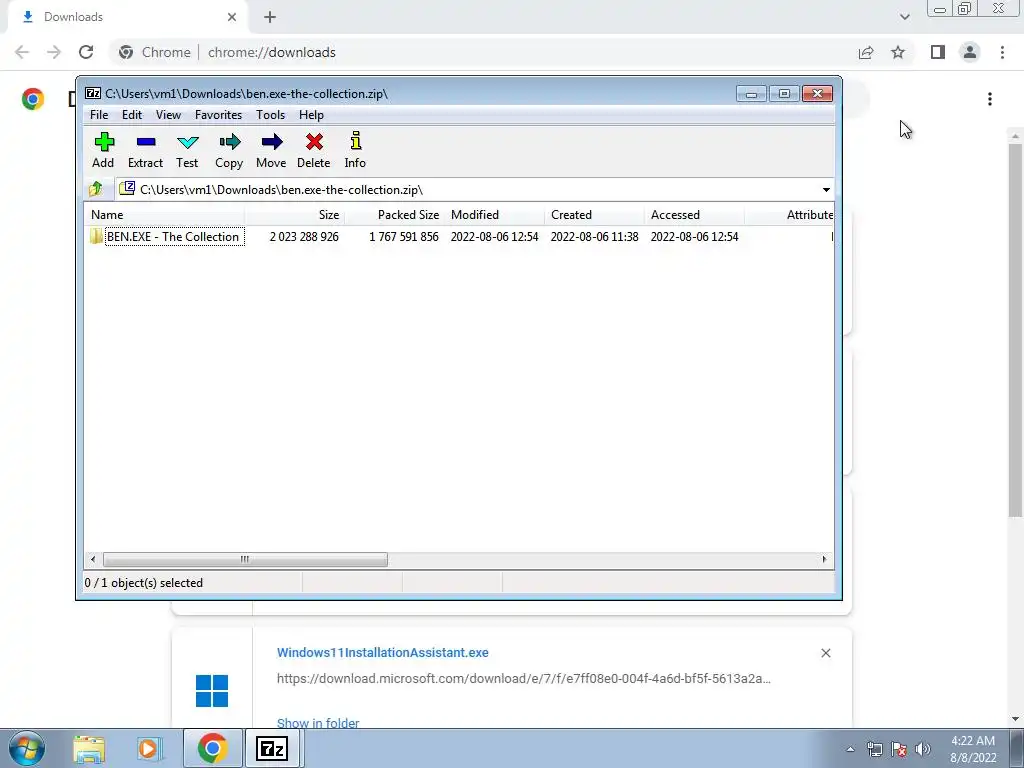Select the Downloads browser tab

coord(127,17)
